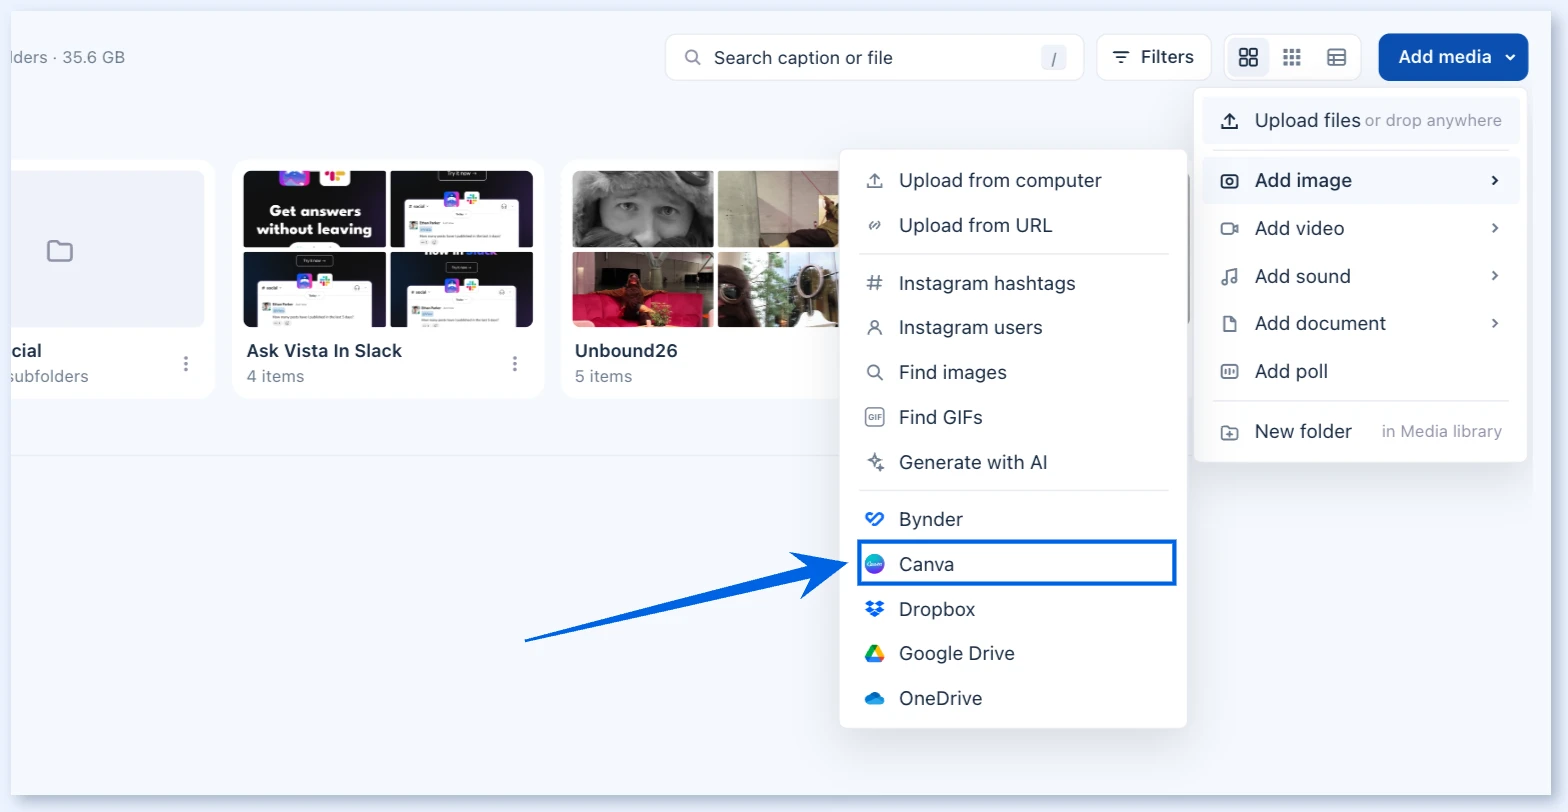Click the Ask Vista In Slack title

click(324, 351)
